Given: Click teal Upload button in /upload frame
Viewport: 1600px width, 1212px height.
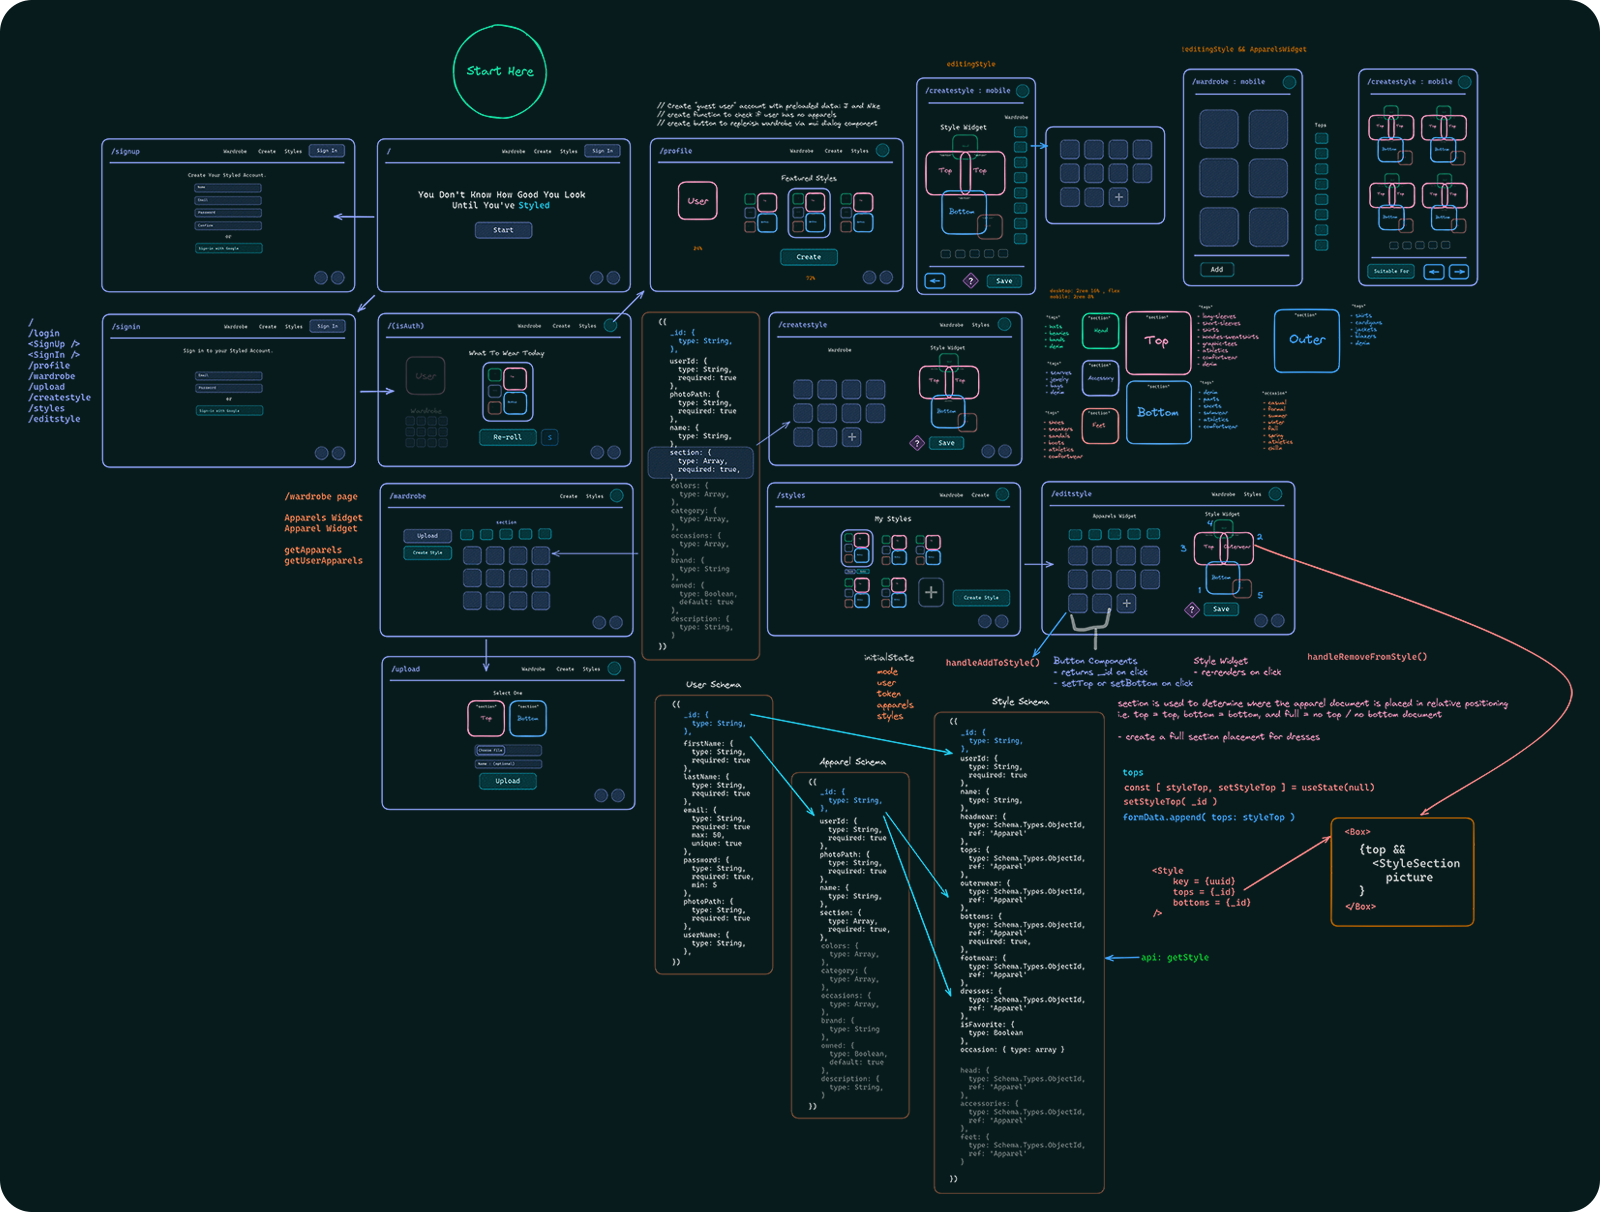Looking at the screenshot, I should pyautogui.click(x=508, y=781).
